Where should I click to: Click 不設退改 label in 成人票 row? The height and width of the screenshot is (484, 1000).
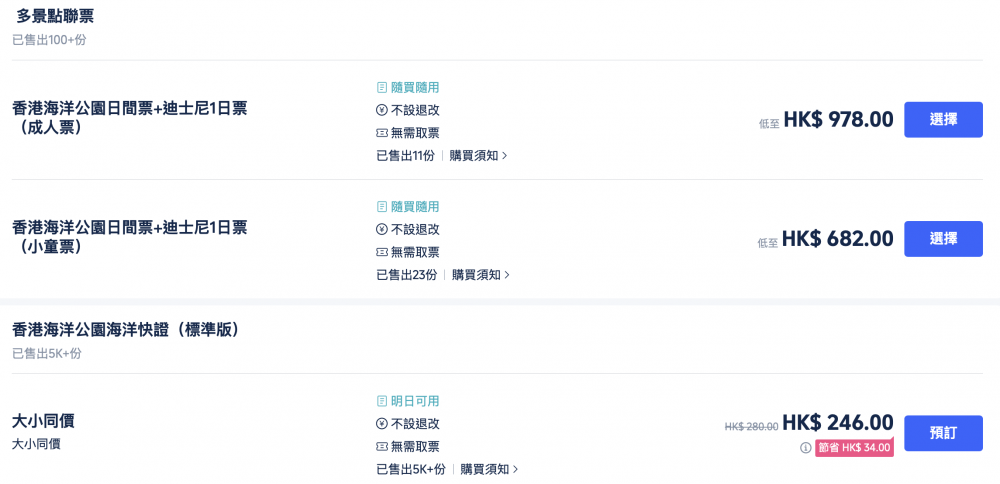[415, 110]
